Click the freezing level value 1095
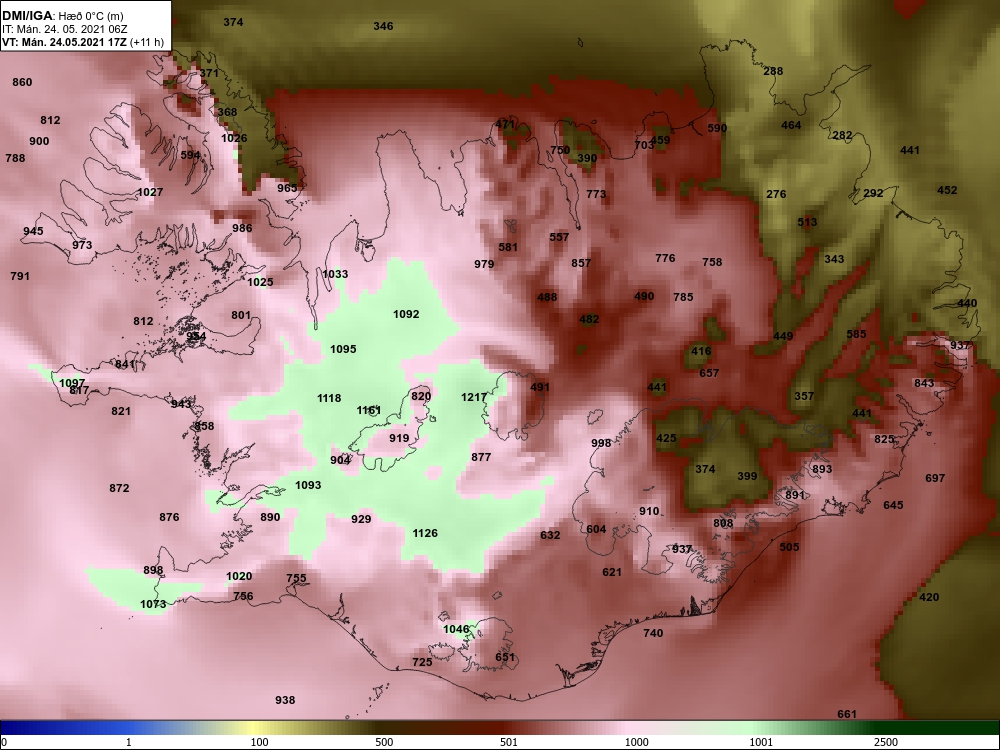The width and height of the screenshot is (1000, 750). 343,349
